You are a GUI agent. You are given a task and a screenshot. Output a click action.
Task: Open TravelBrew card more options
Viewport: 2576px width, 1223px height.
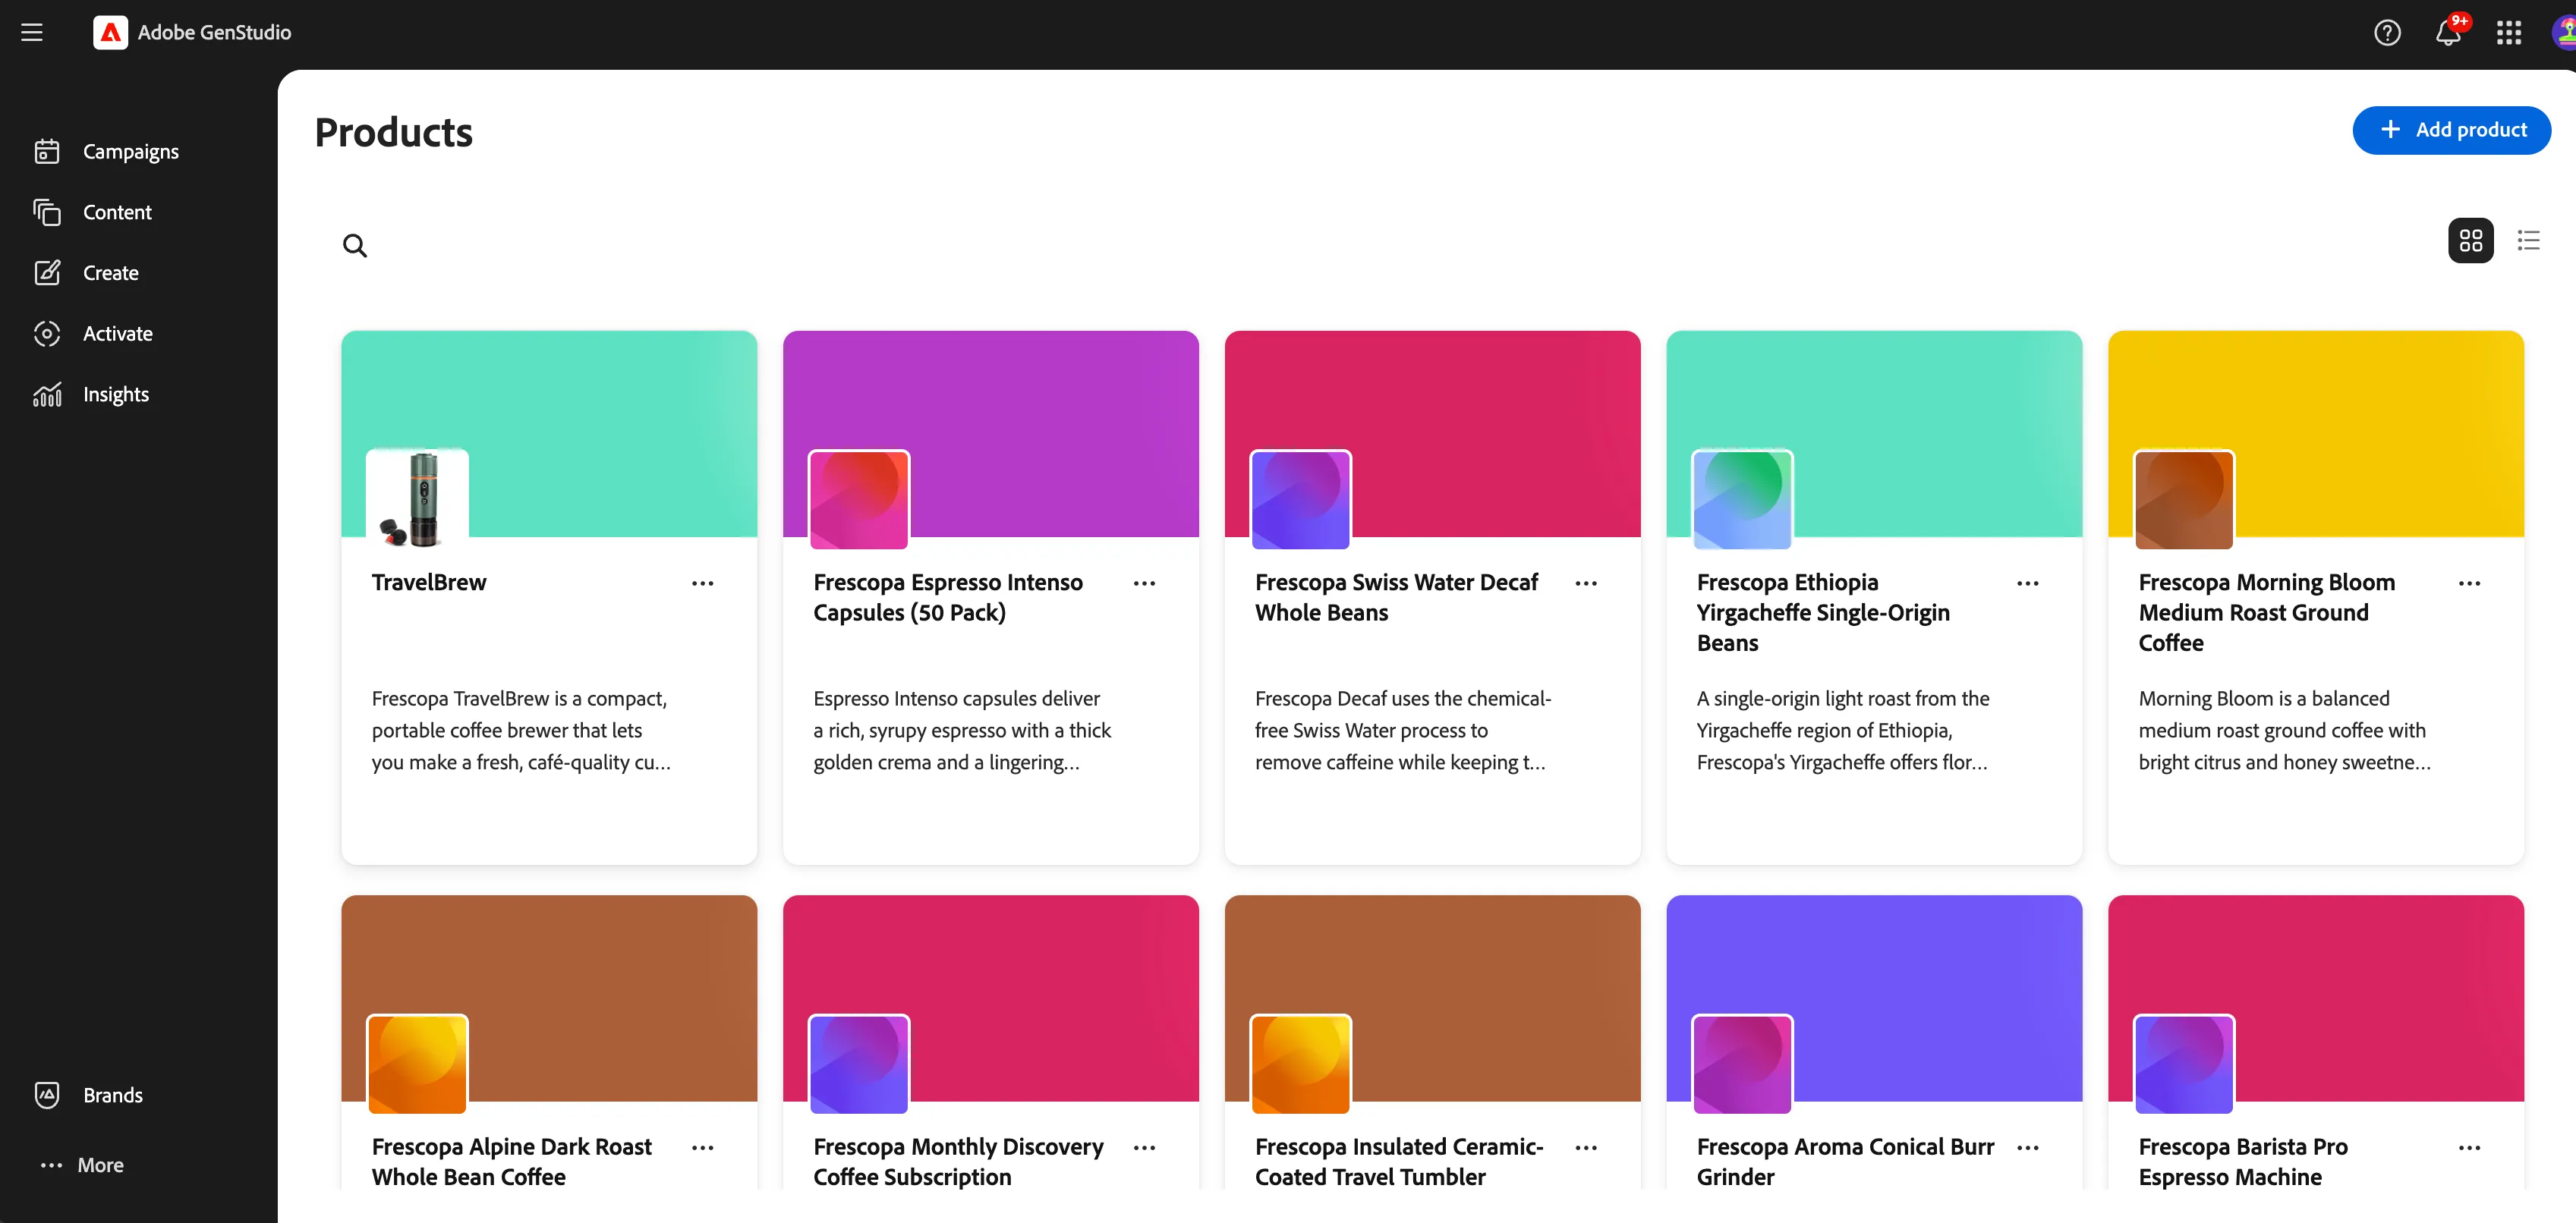(702, 583)
